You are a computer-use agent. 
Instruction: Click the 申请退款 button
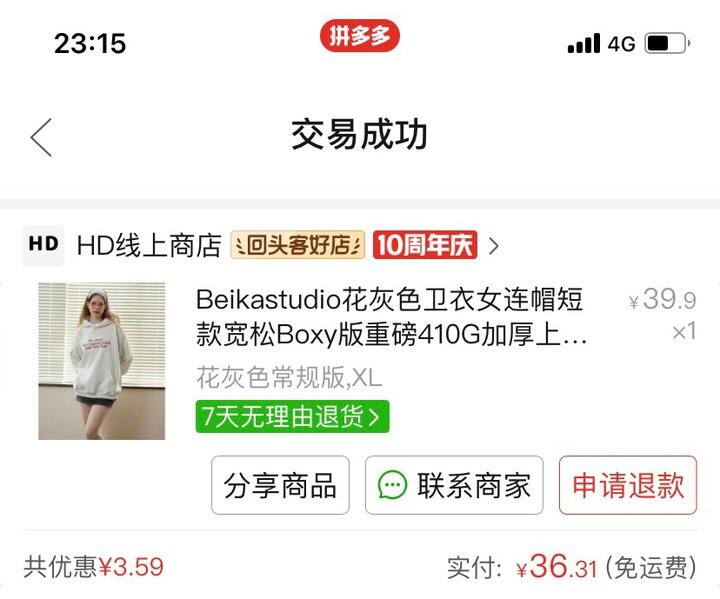[628, 485]
